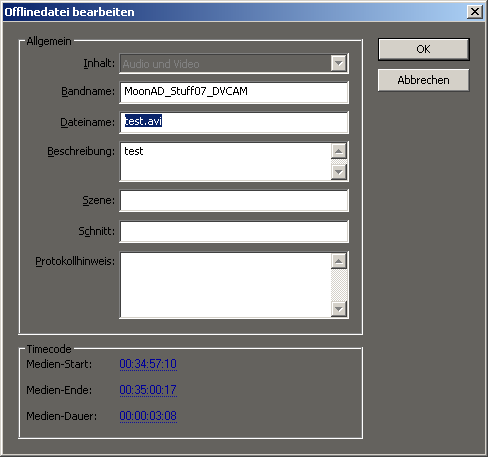The height and width of the screenshot is (457, 488).
Task: Click the Protokollhinweis scrollbar down arrow
Action: (x=339, y=309)
